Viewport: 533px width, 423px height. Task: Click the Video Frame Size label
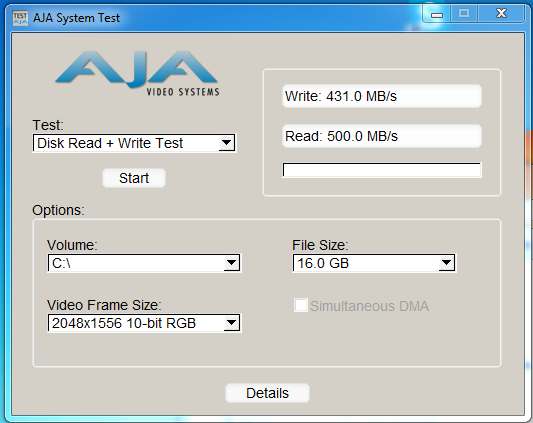[104, 305]
